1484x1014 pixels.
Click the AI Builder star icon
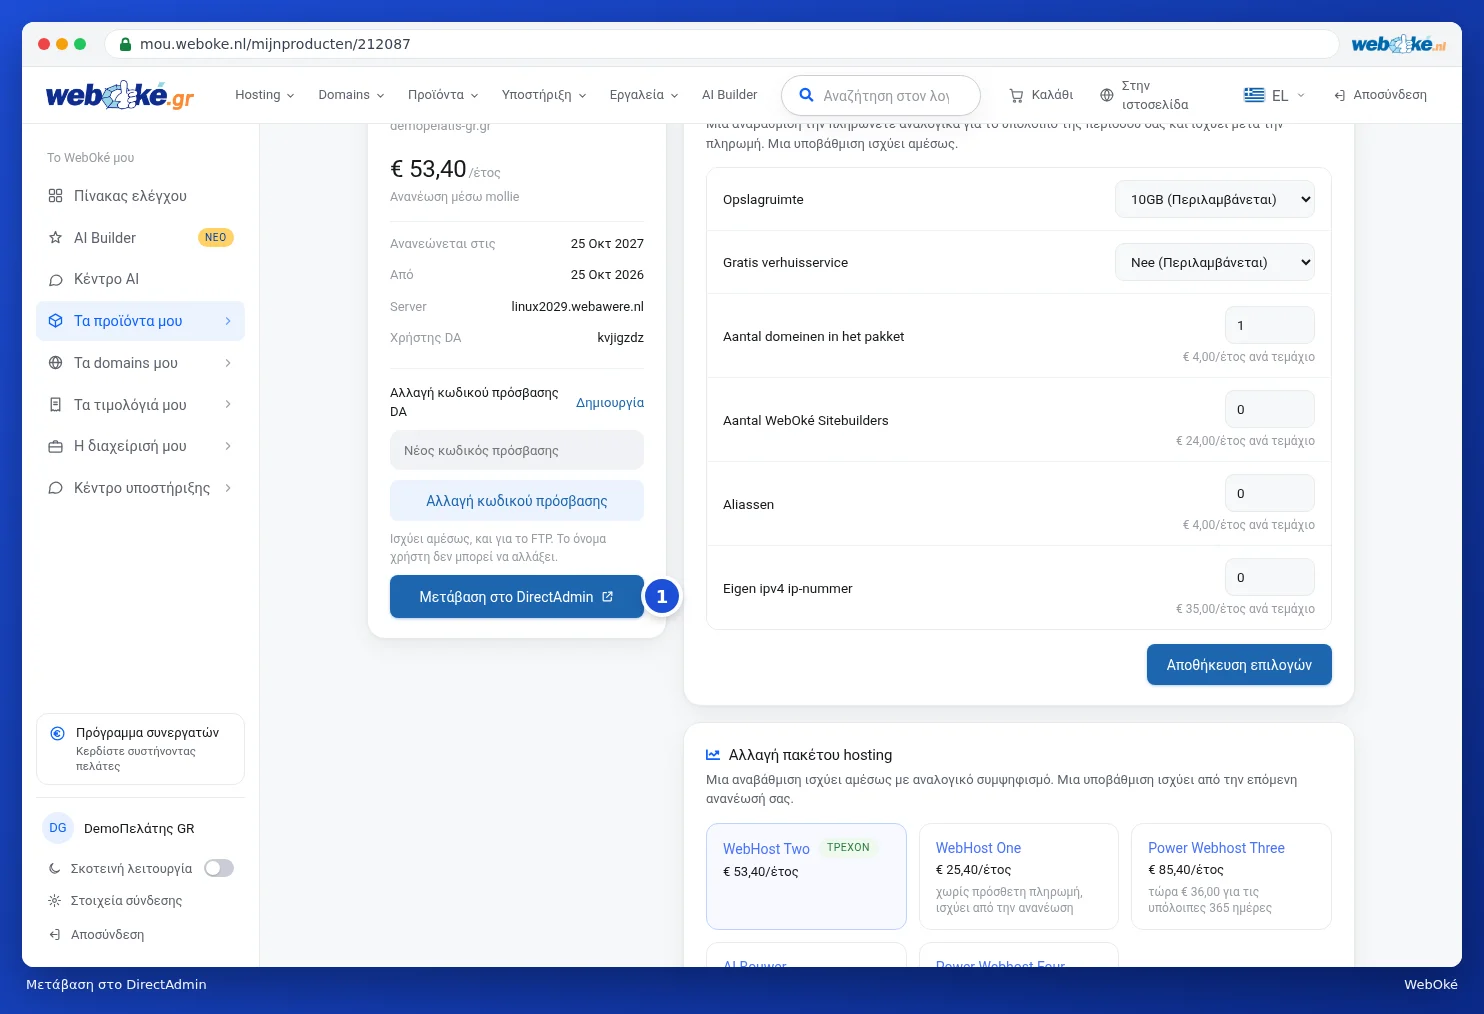point(56,238)
